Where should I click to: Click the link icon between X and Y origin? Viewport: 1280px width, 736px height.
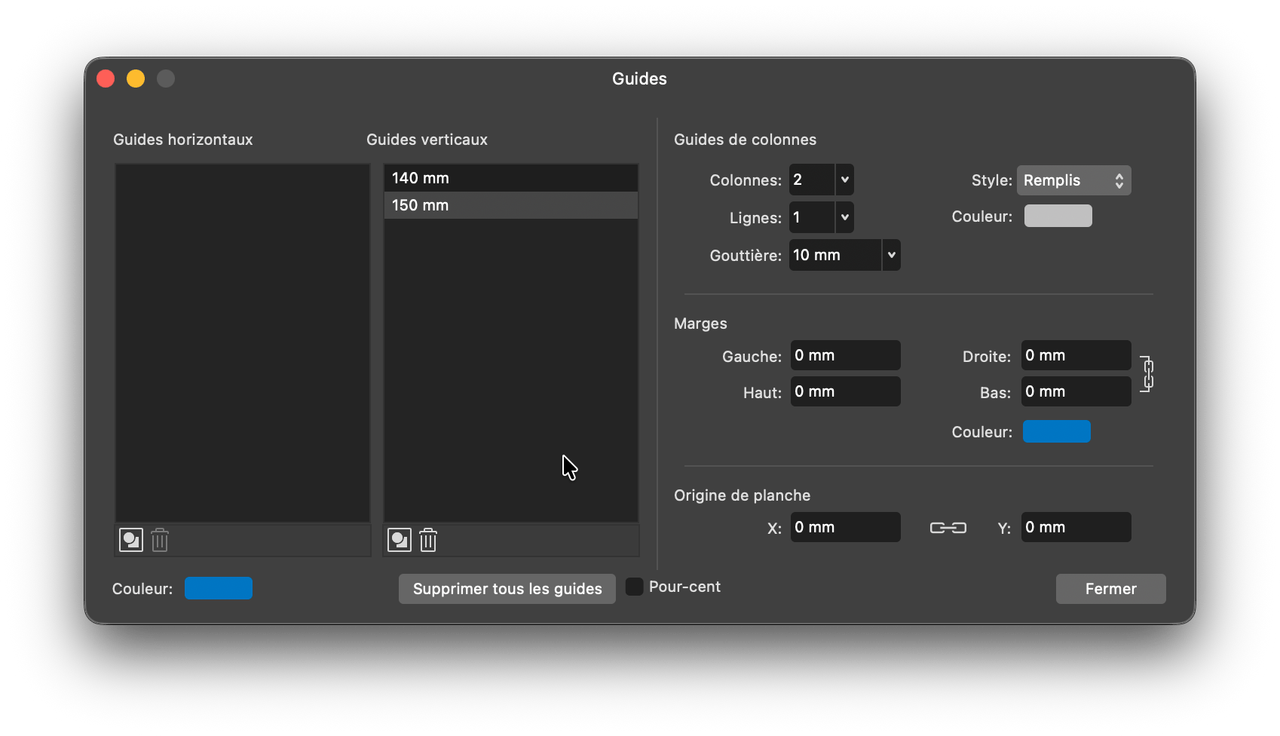point(947,527)
